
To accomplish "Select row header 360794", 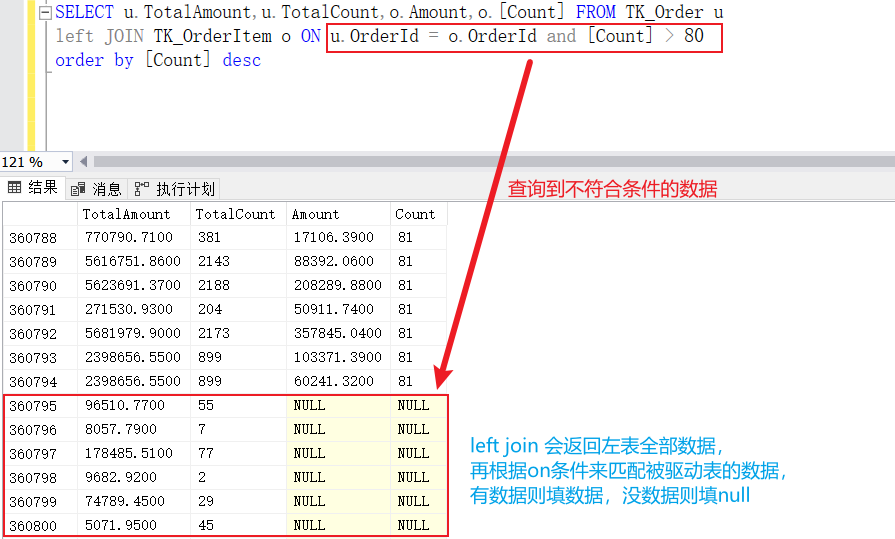I will click(x=40, y=381).
